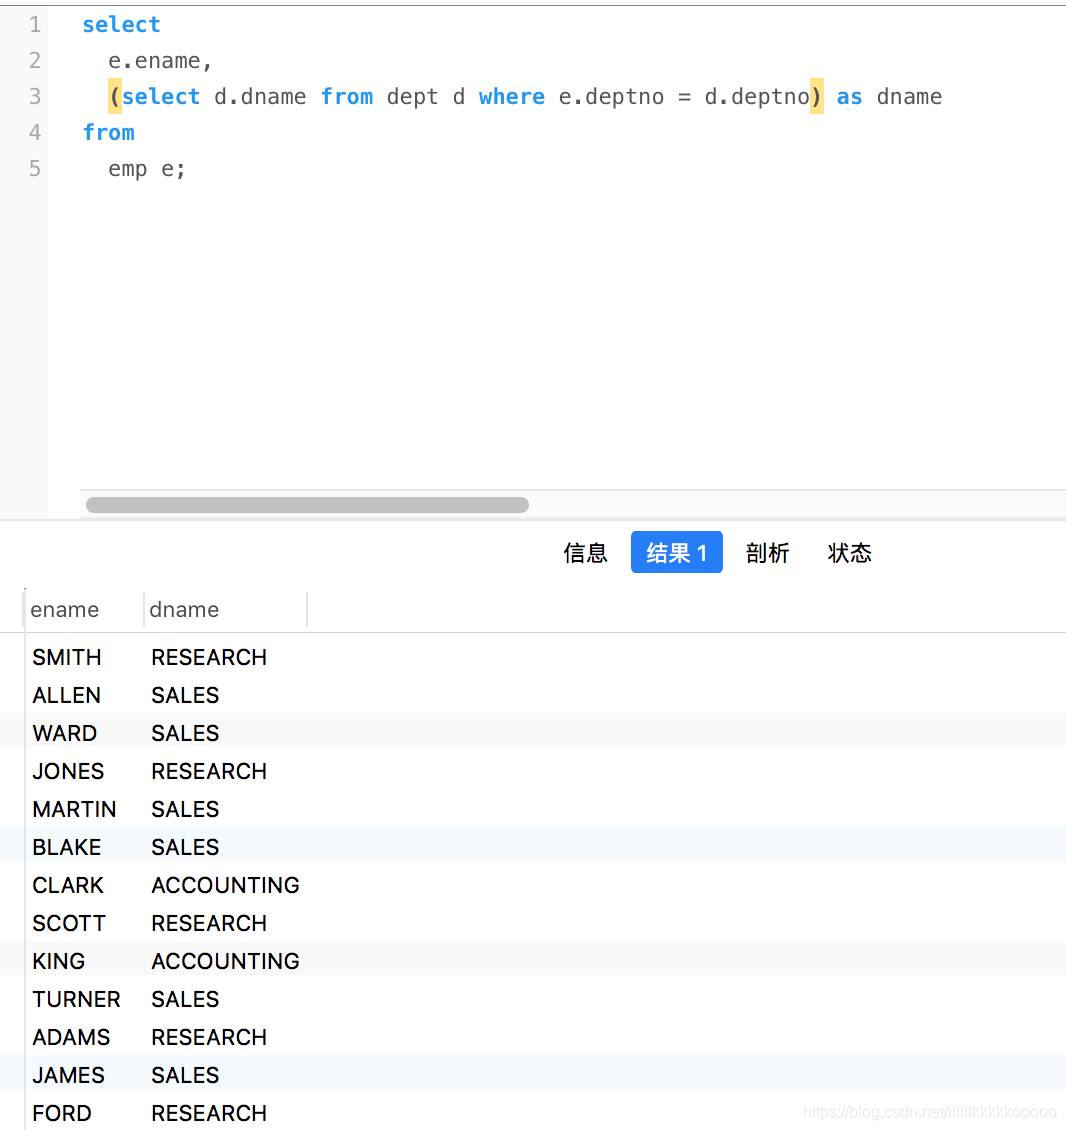Click line number 3 in the gutter
The width and height of the screenshot is (1066, 1130).
35,97
